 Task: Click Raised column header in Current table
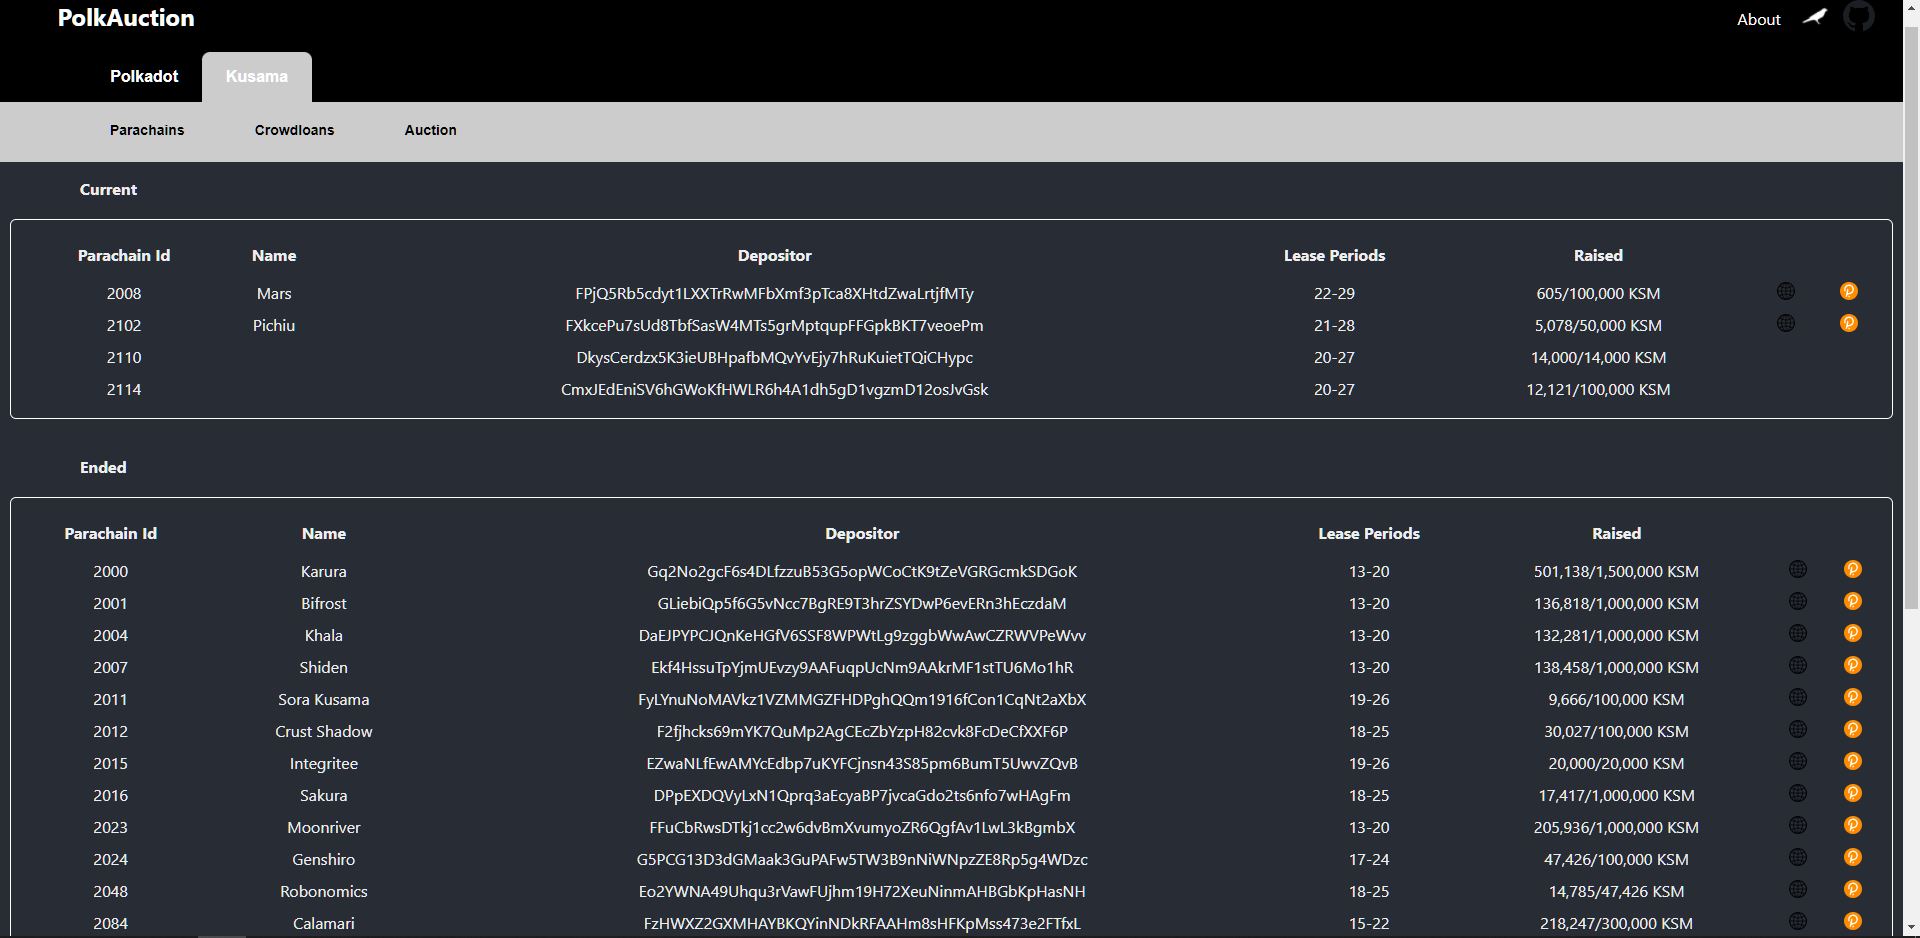pyautogui.click(x=1598, y=256)
